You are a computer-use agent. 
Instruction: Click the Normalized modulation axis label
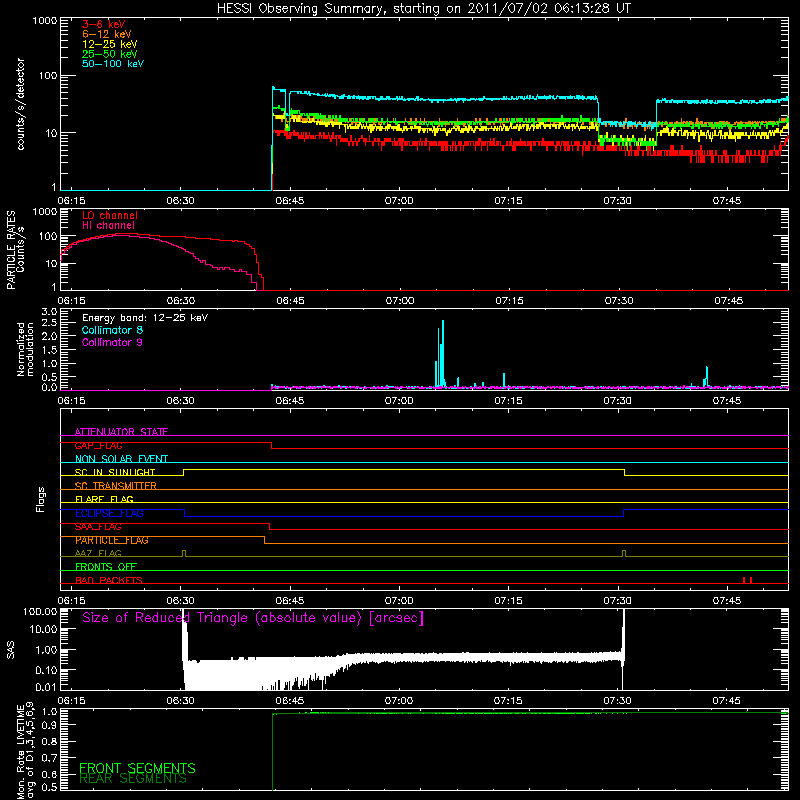25,349
